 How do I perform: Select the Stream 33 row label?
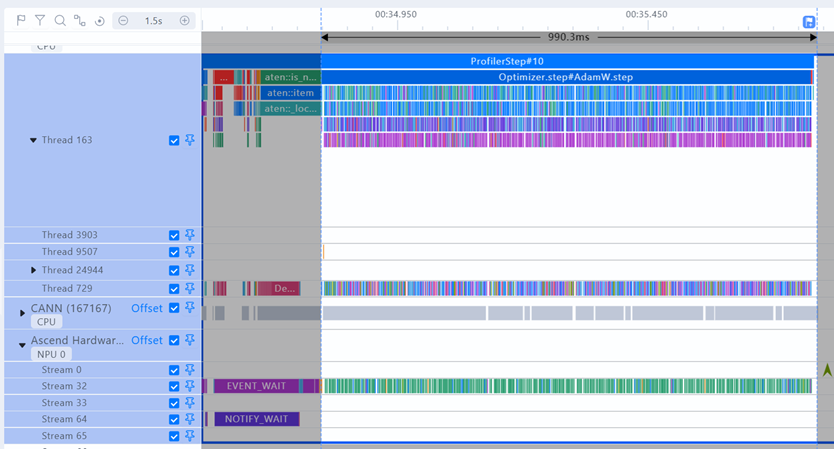point(64,403)
